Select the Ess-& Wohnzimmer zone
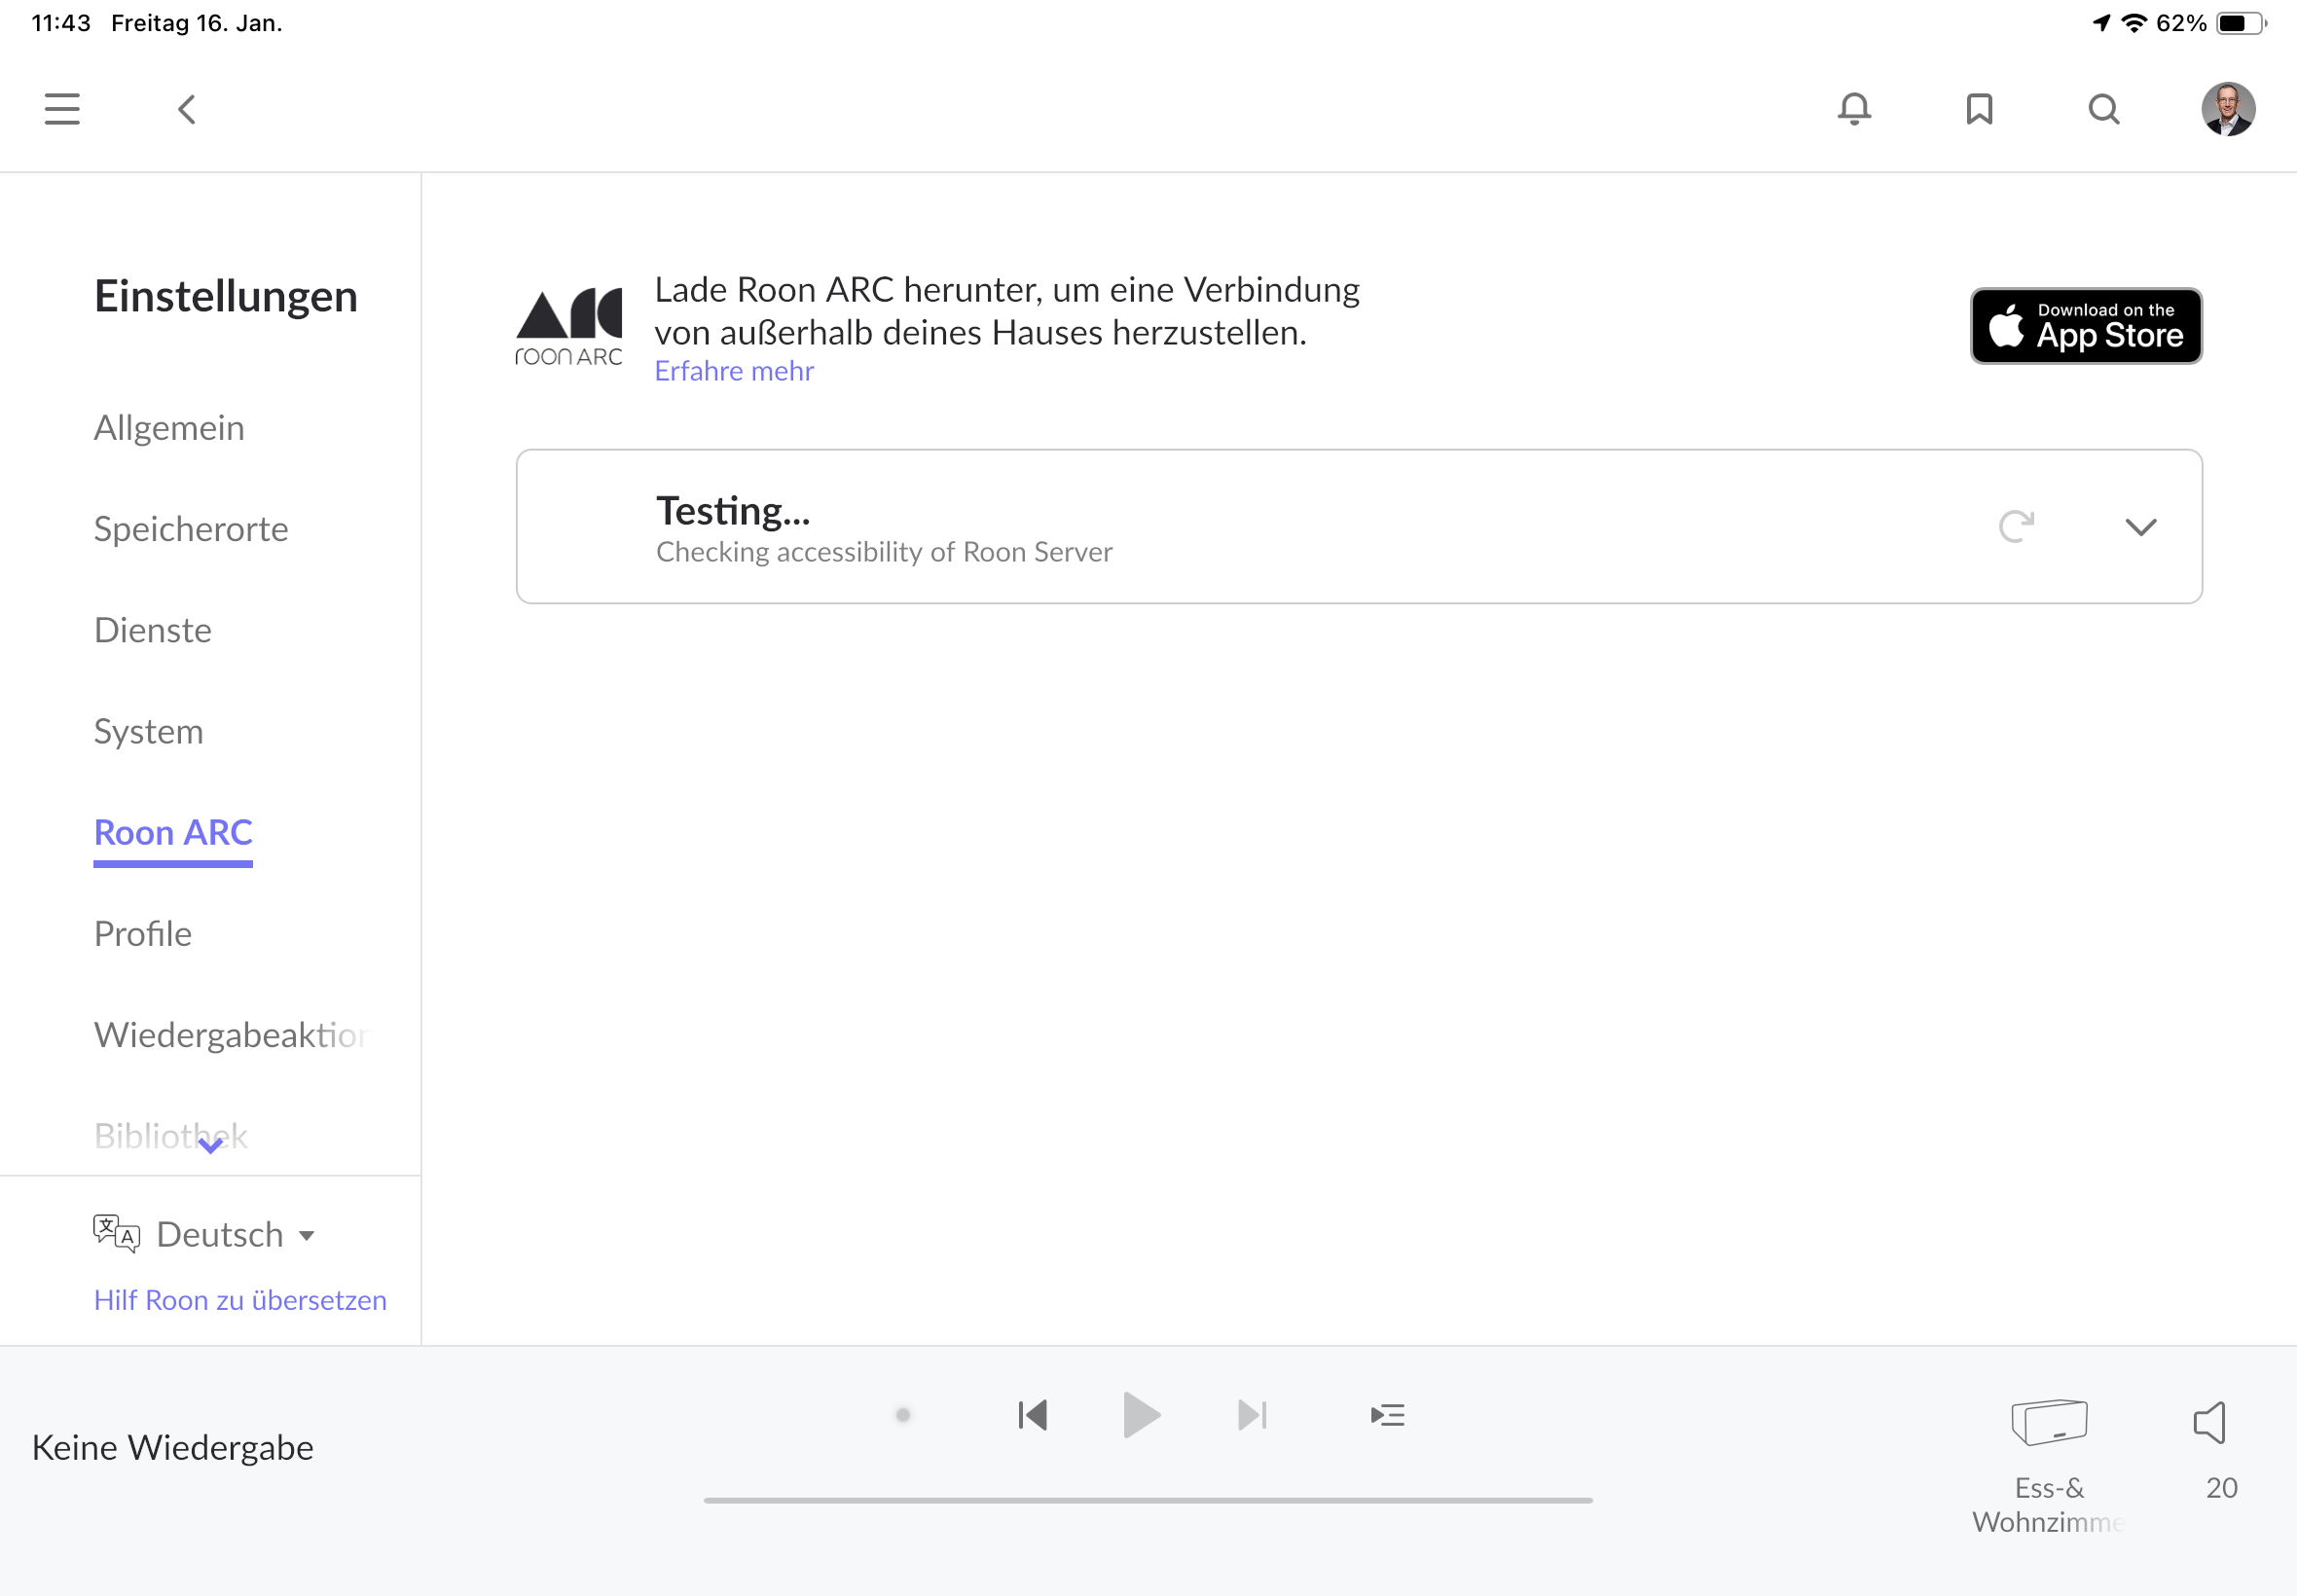2297x1596 pixels. point(2049,1422)
